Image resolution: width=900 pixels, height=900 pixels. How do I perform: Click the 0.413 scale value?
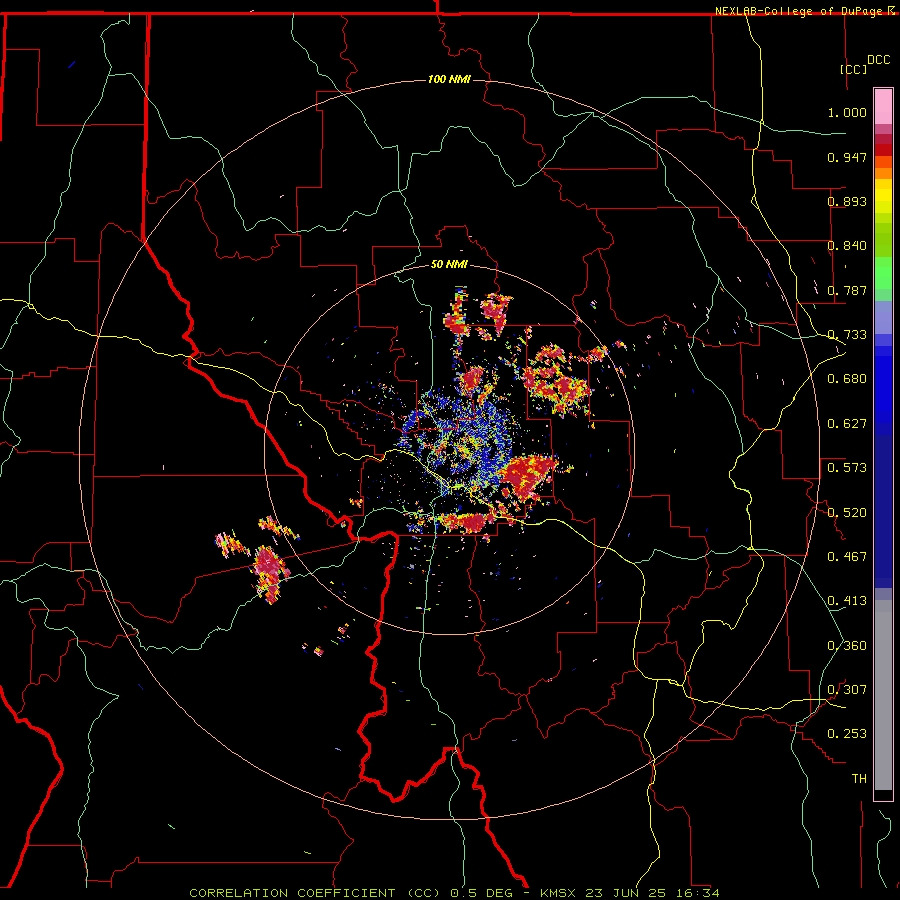847,601
